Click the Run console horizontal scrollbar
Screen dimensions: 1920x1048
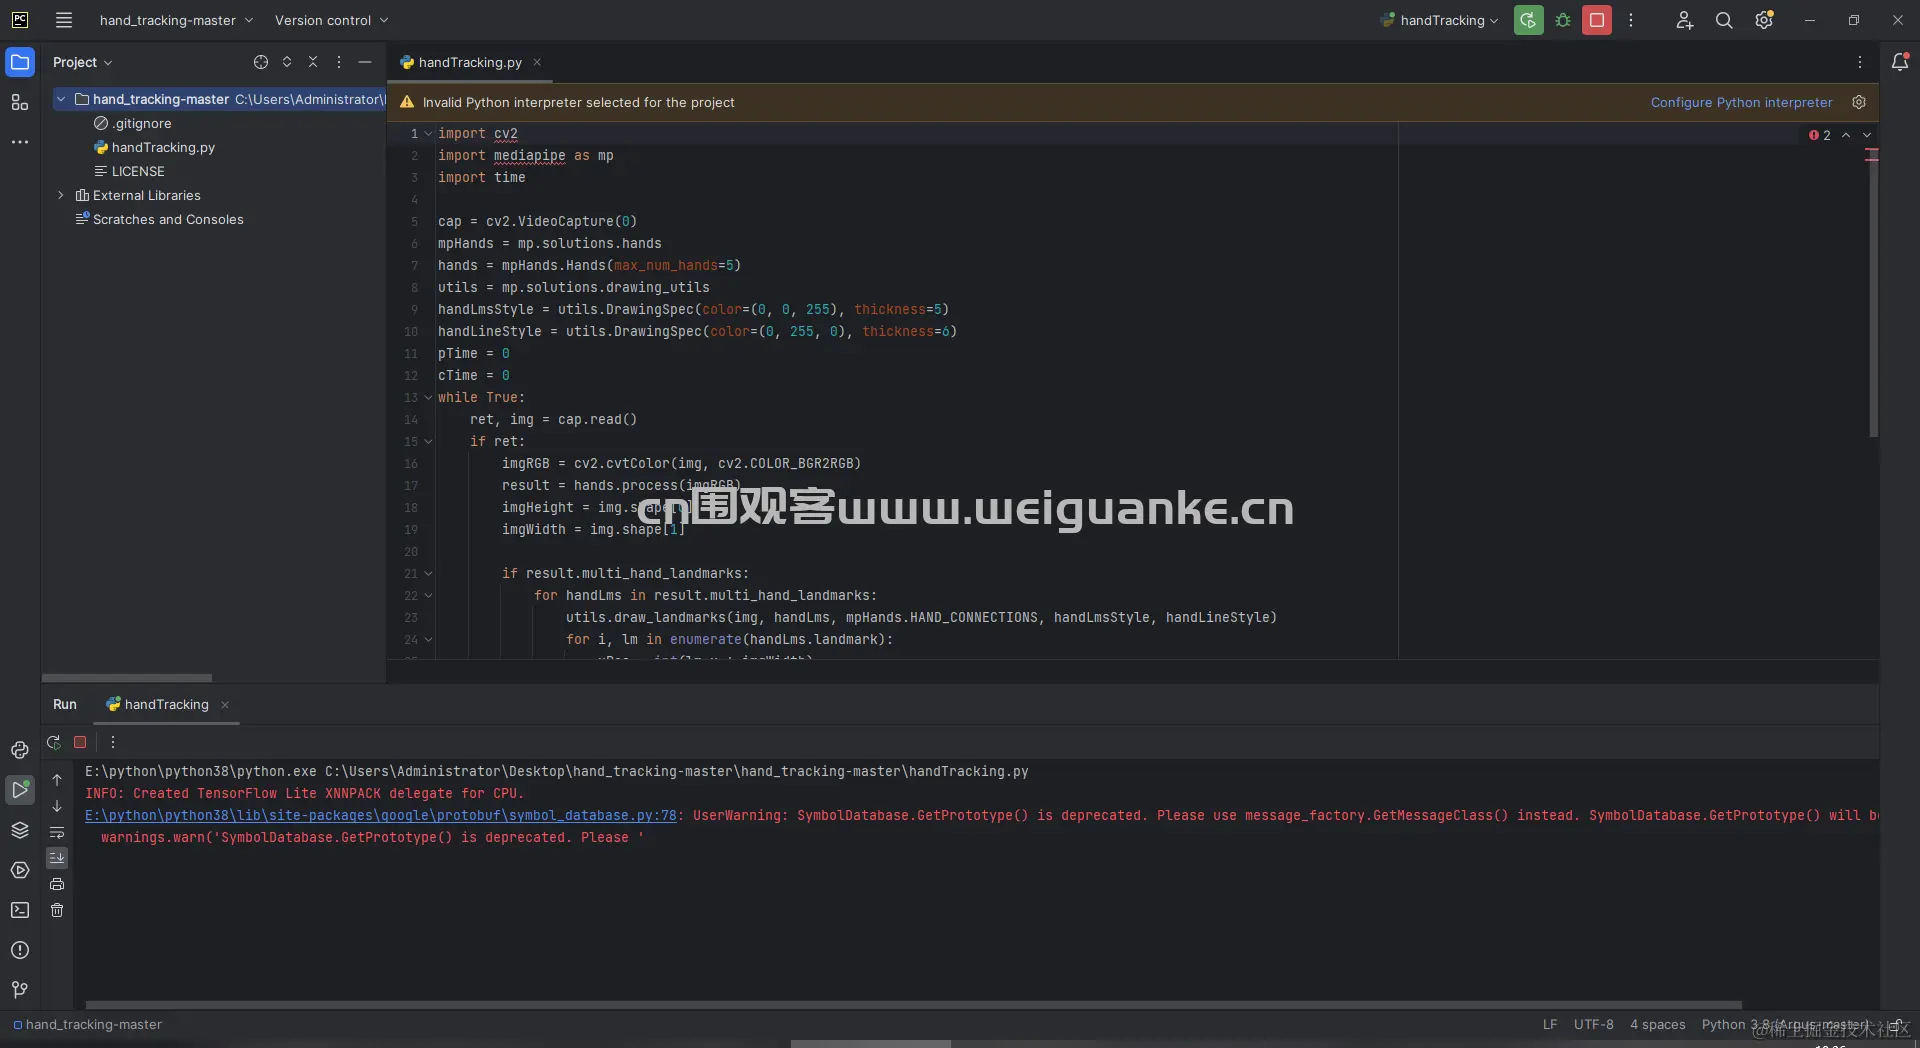913,1004
